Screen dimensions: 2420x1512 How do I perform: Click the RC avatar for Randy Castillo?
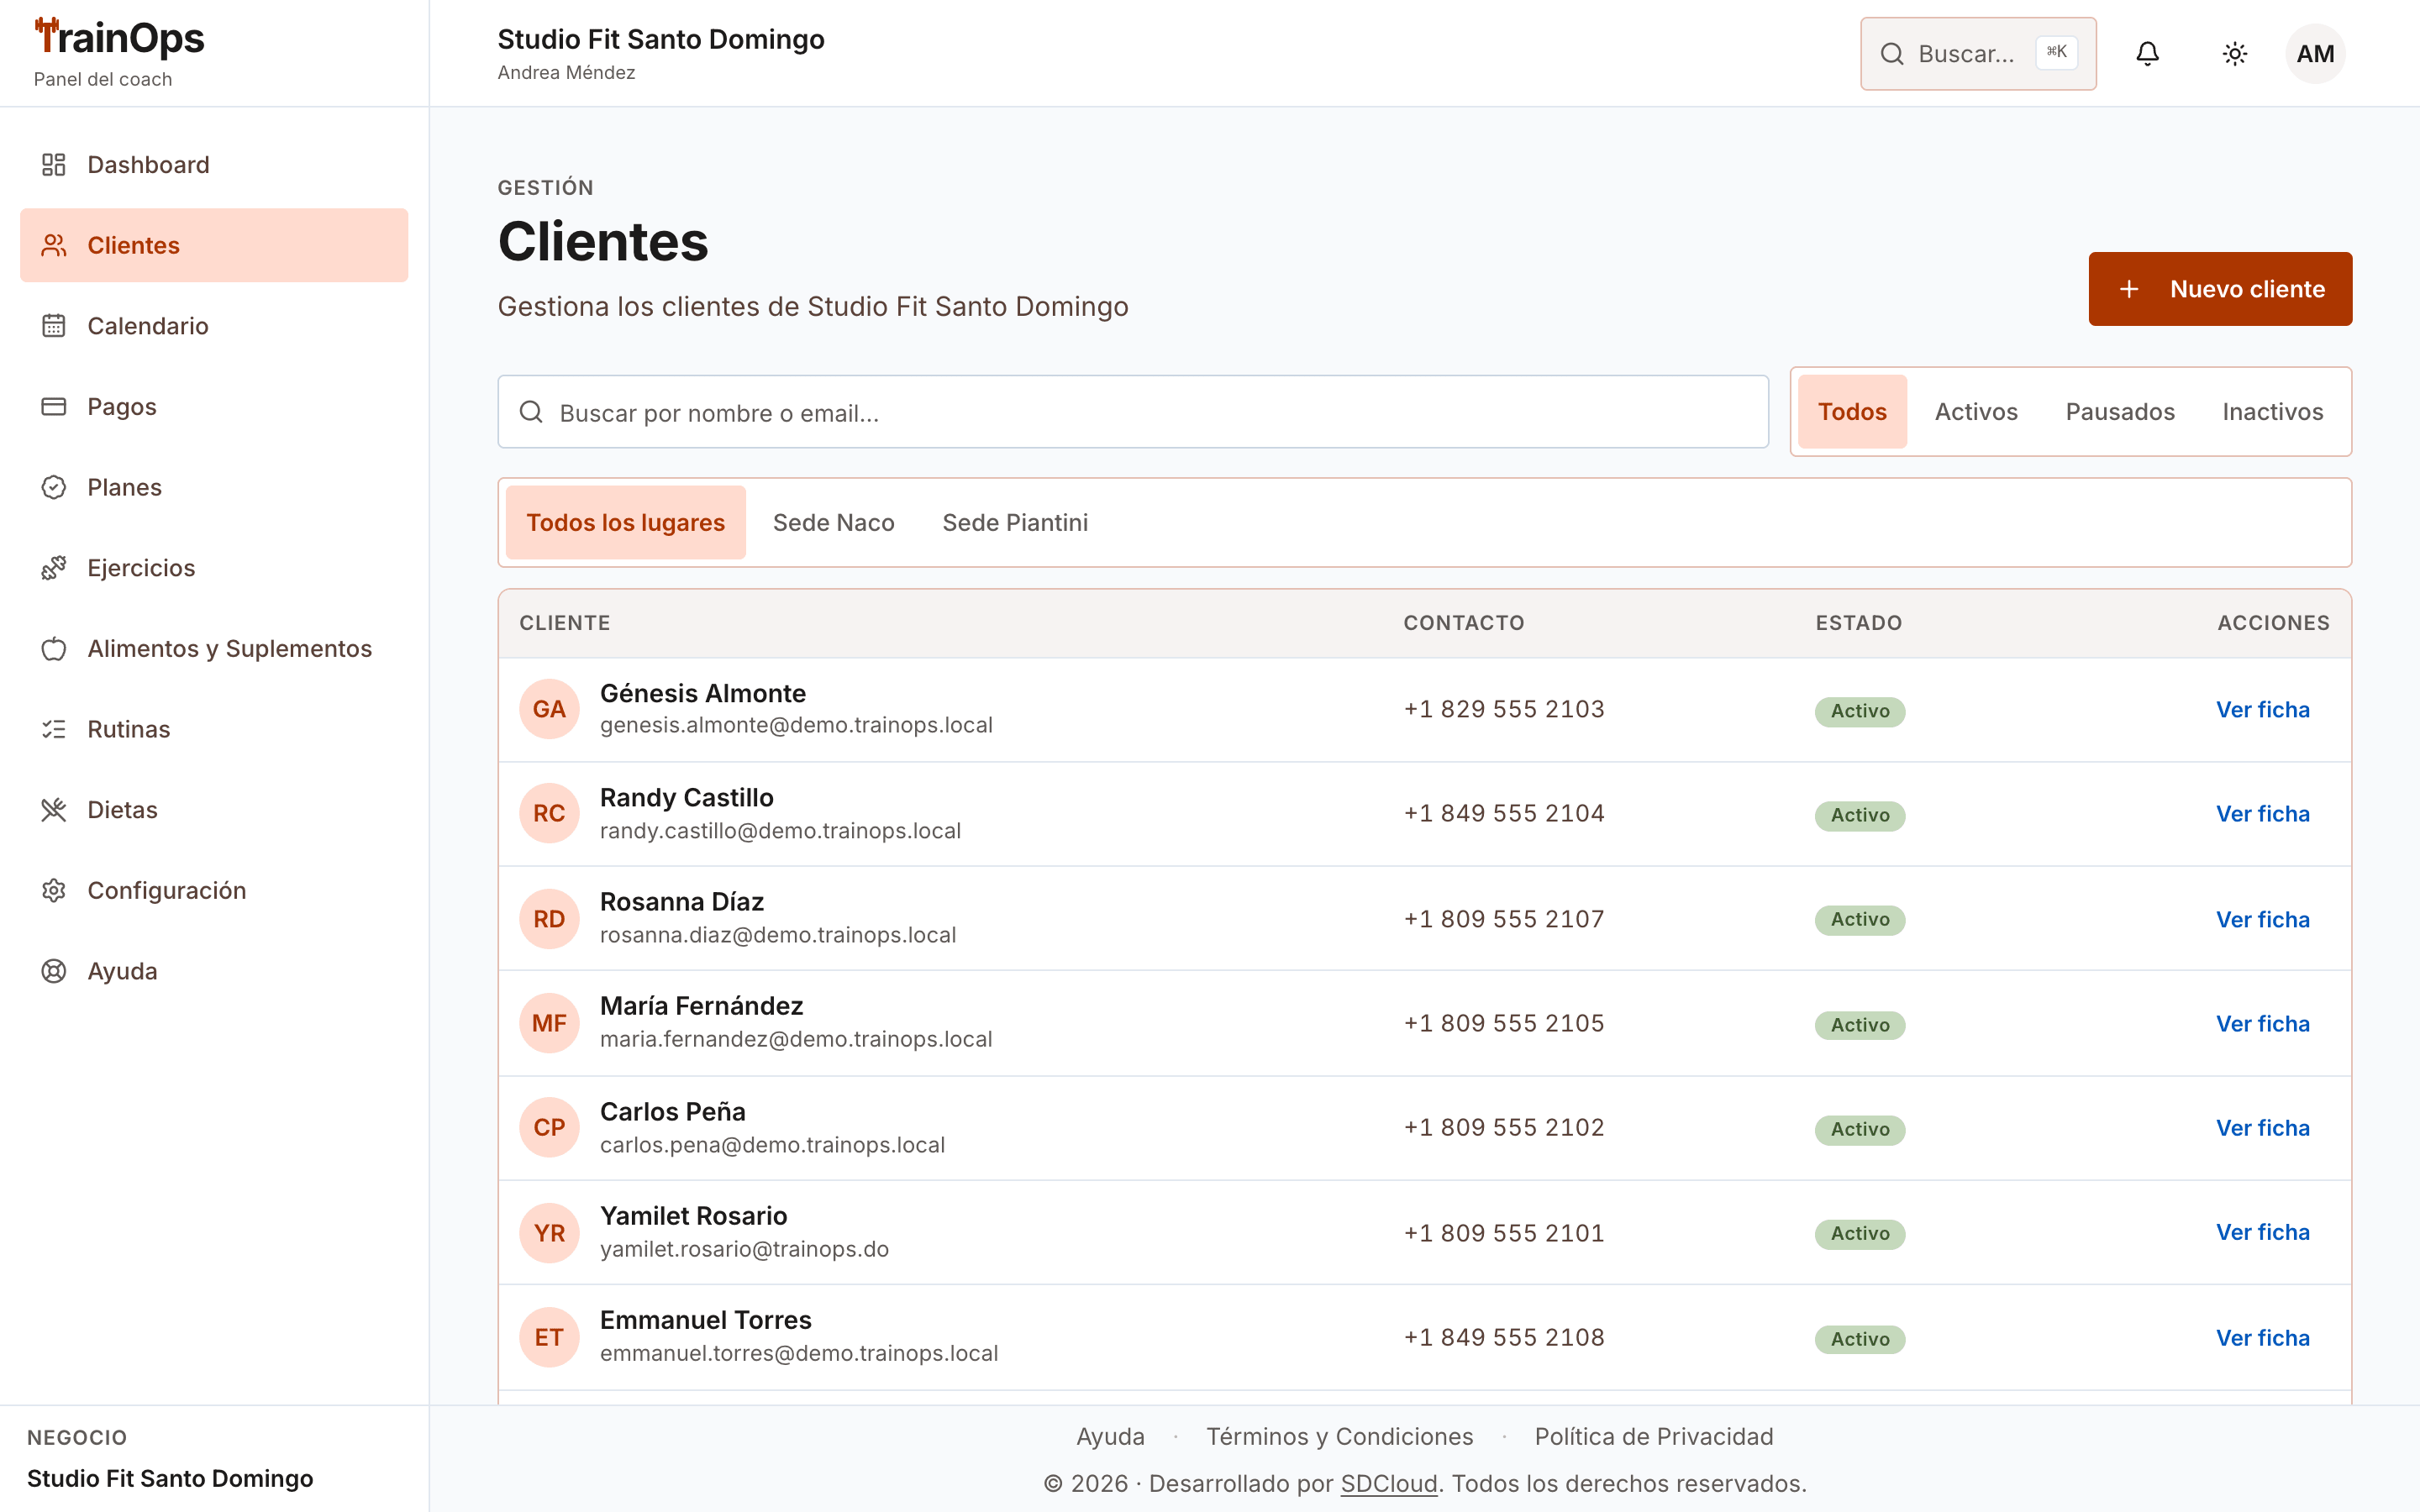(549, 813)
